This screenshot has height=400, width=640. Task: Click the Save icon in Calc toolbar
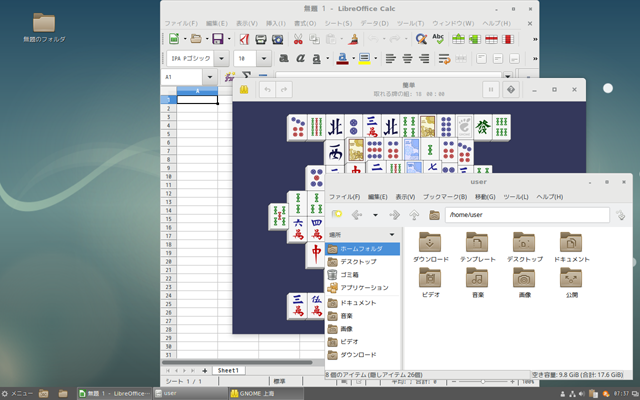pos(218,39)
